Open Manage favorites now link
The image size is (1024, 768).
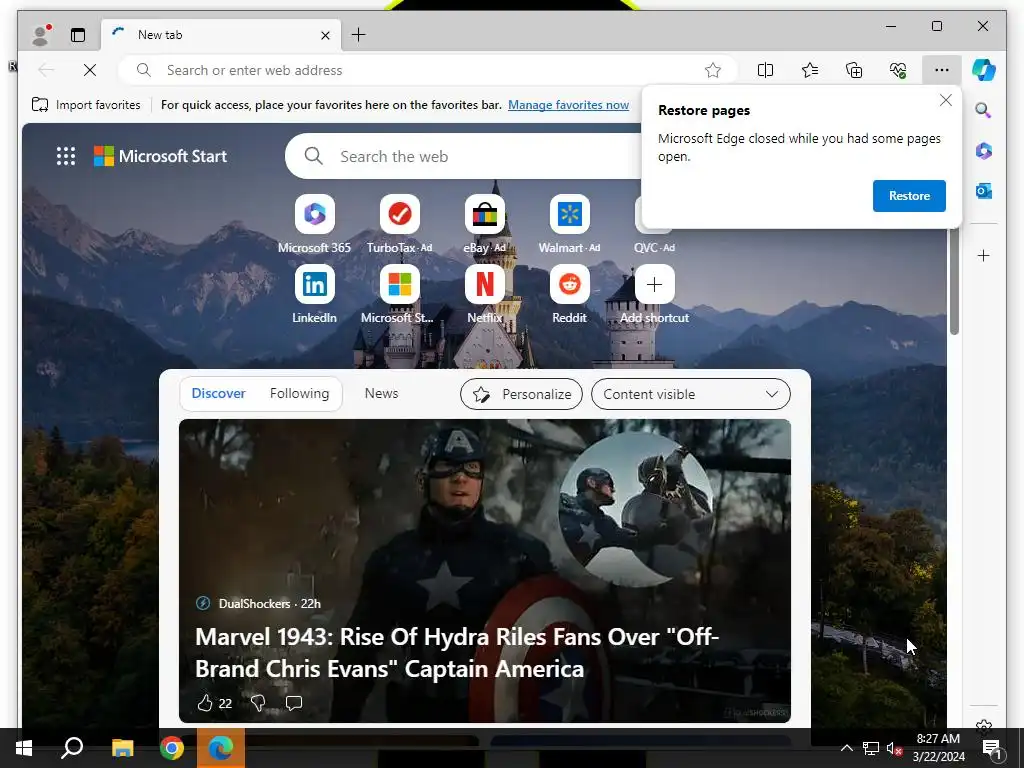(x=568, y=104)
